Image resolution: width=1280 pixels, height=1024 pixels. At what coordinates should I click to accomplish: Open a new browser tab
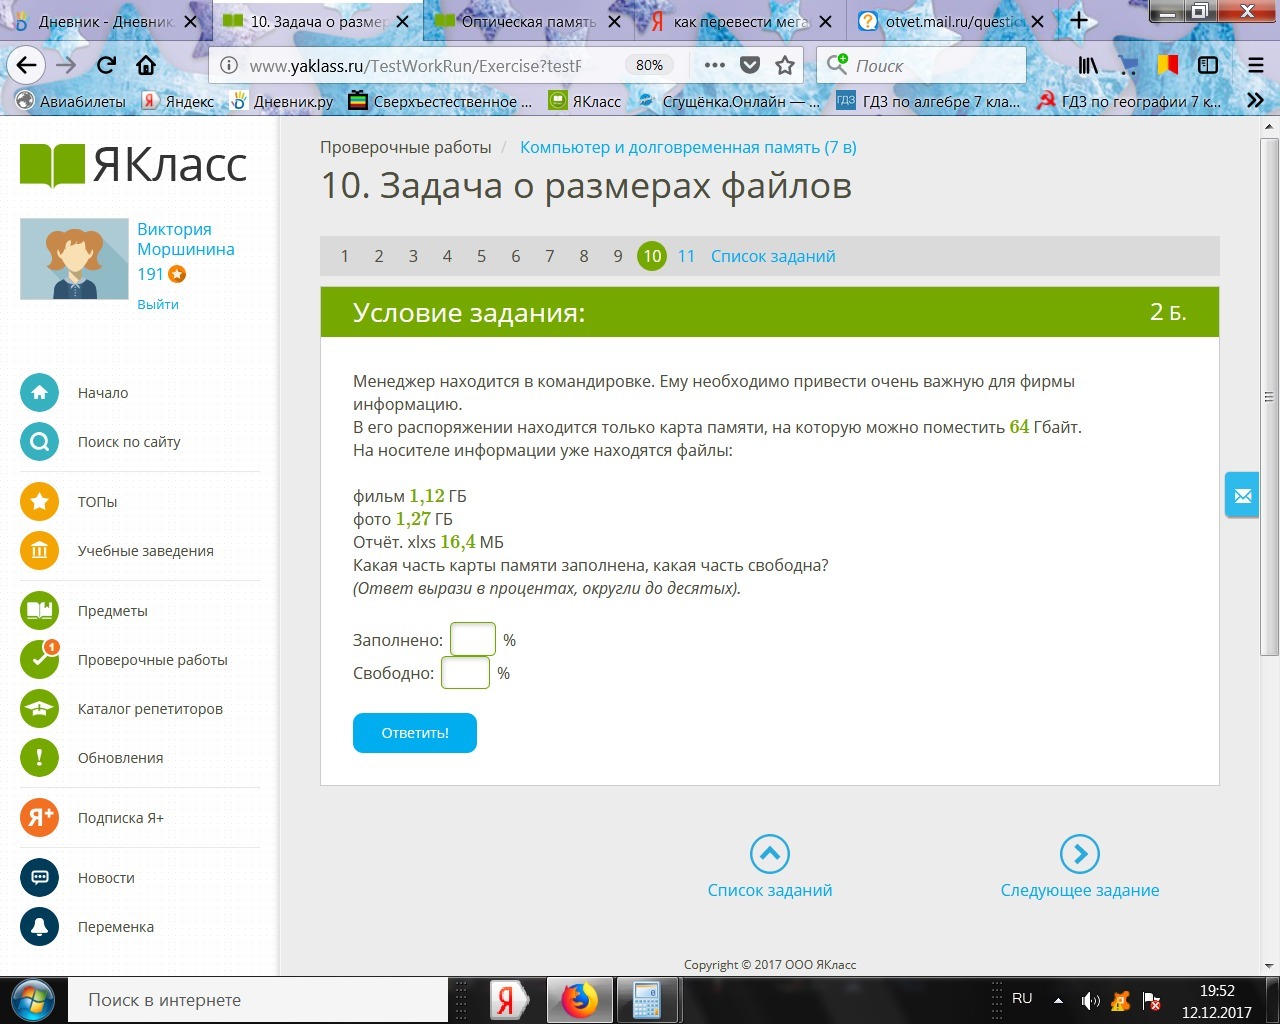[1078, 21]
